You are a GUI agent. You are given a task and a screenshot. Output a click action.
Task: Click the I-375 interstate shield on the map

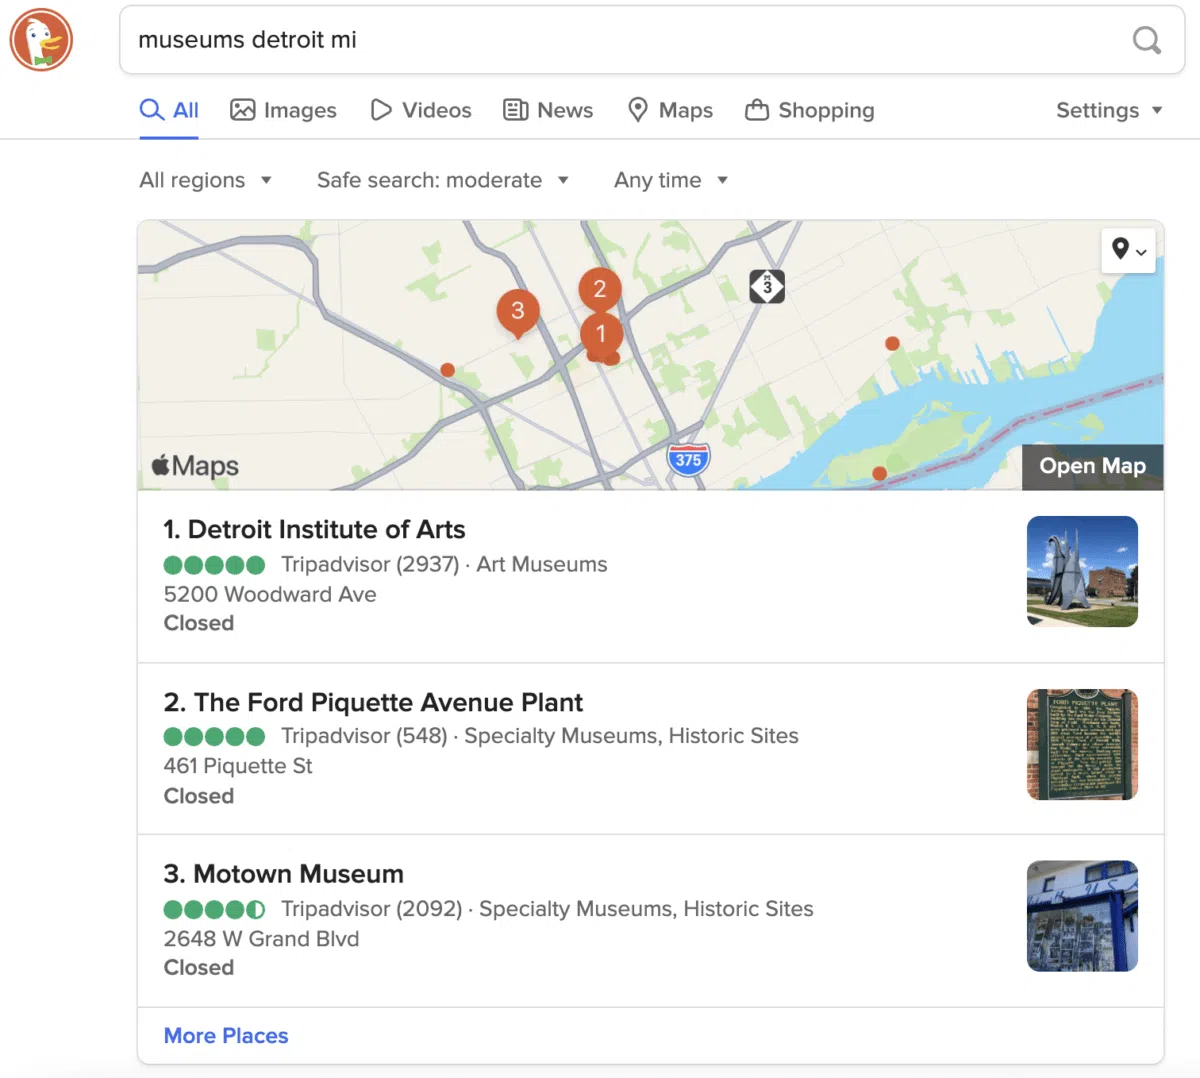tap(688, 460)
